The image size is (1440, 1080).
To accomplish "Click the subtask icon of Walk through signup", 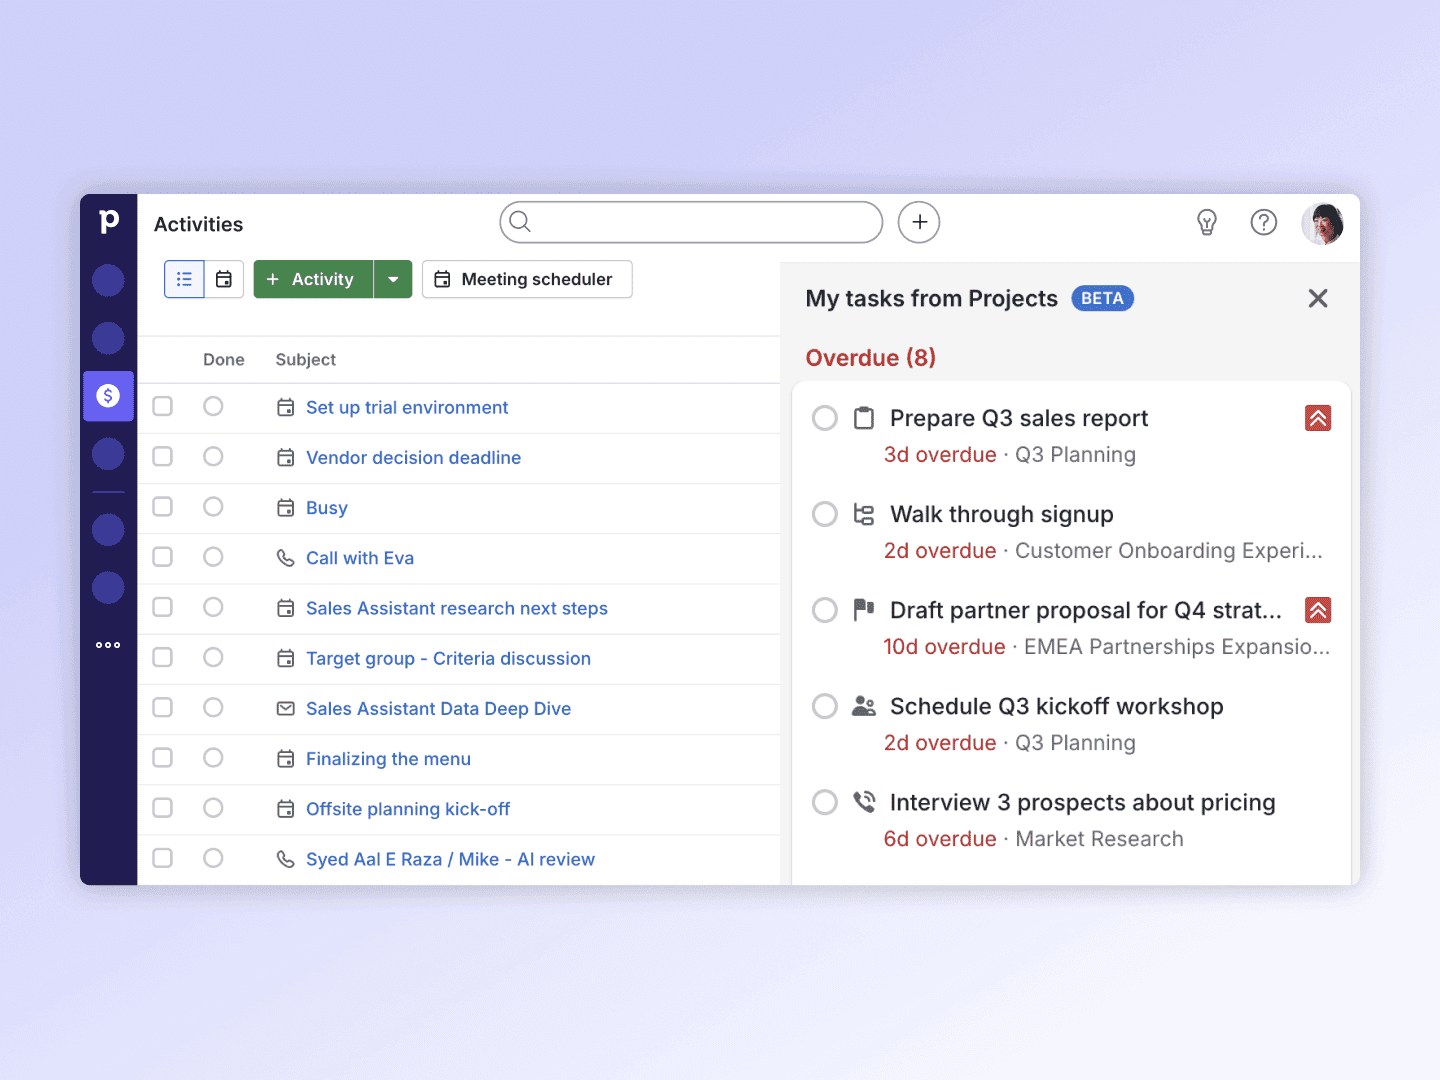I will tap(864, 514).
